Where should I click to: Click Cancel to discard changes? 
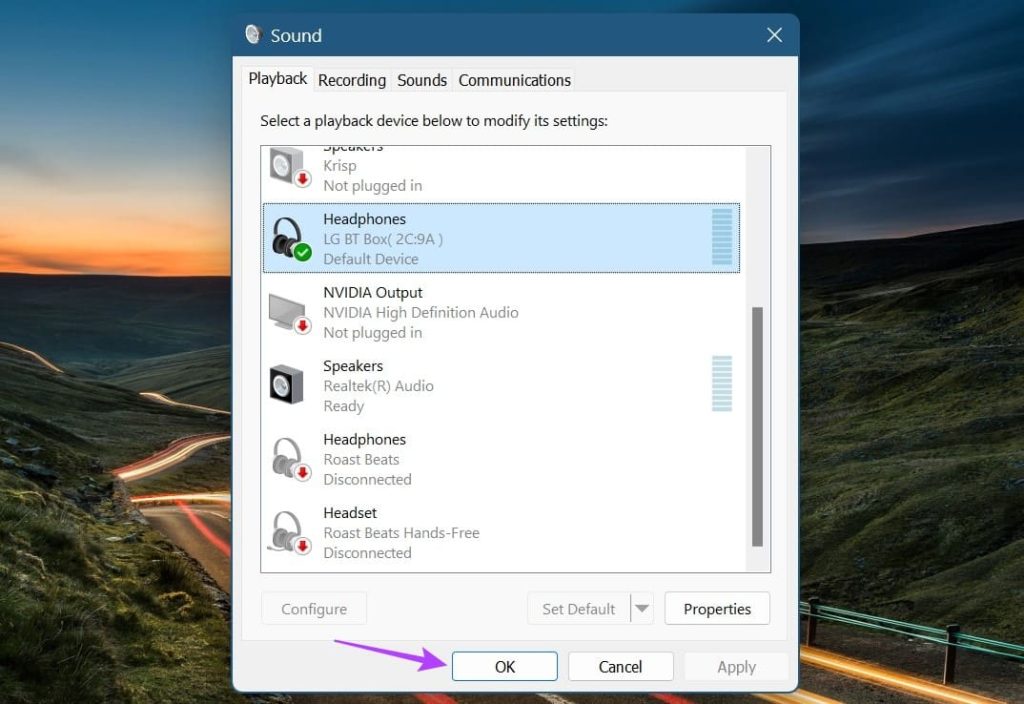620,666
